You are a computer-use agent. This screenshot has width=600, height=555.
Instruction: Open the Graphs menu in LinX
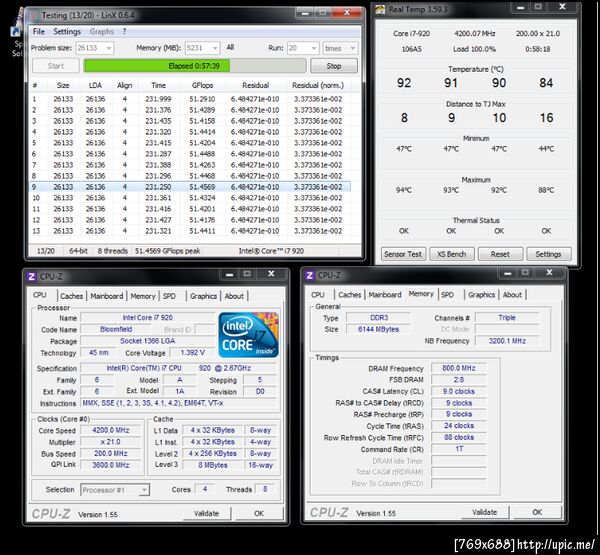point(101,32)
